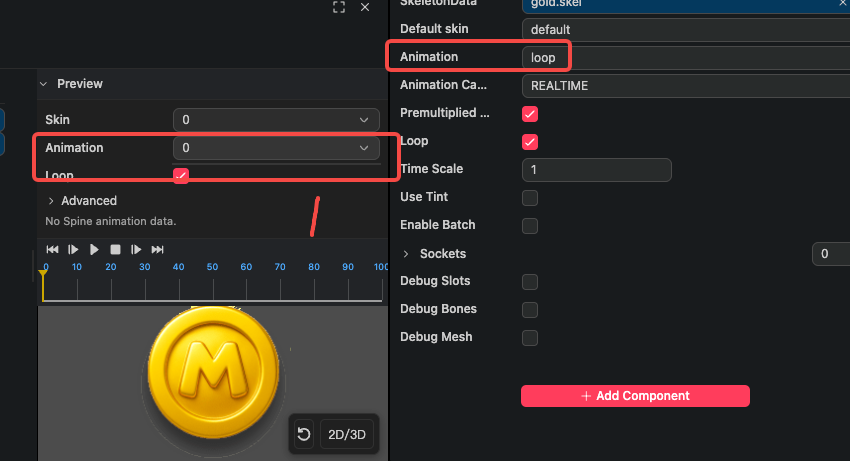Enable the Use Tint checkbox
The height and width of the screenshot is (461, 850).
tap(530, 197)
